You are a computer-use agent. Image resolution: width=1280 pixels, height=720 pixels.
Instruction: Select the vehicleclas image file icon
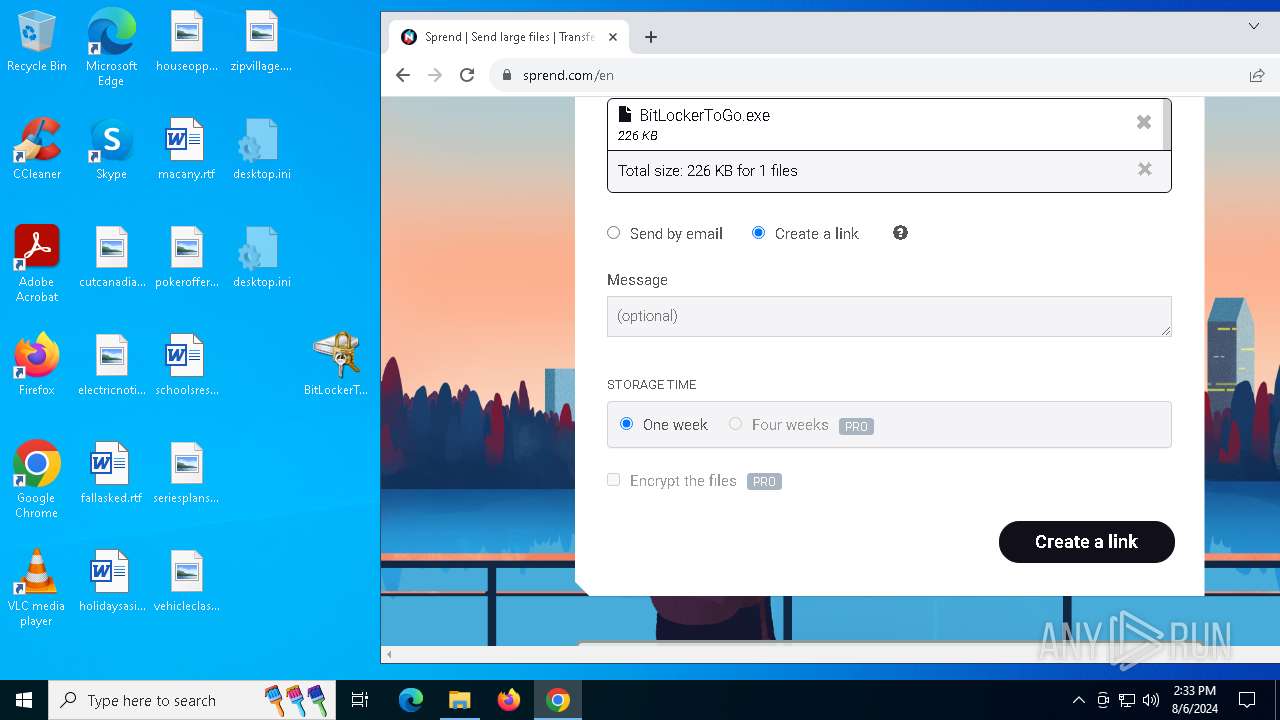pyautogui.click(x=186, y=582)
